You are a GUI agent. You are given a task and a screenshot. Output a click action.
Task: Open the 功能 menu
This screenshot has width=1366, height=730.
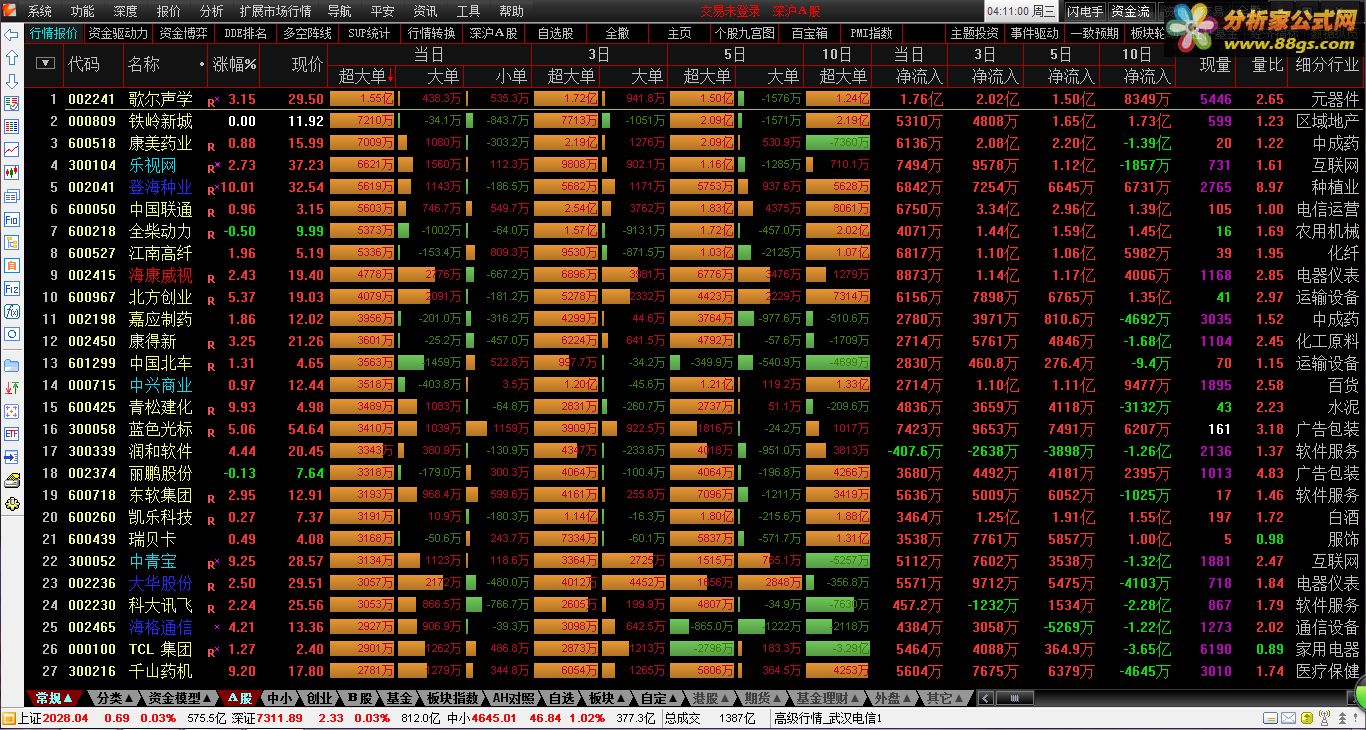pyautogui.click(x=83, y=11)
